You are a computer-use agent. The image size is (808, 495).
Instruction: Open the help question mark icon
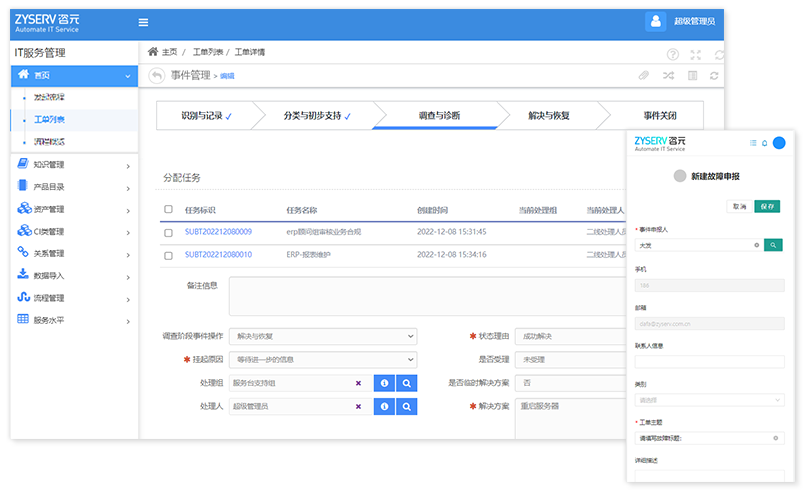[x=672, y=54]
